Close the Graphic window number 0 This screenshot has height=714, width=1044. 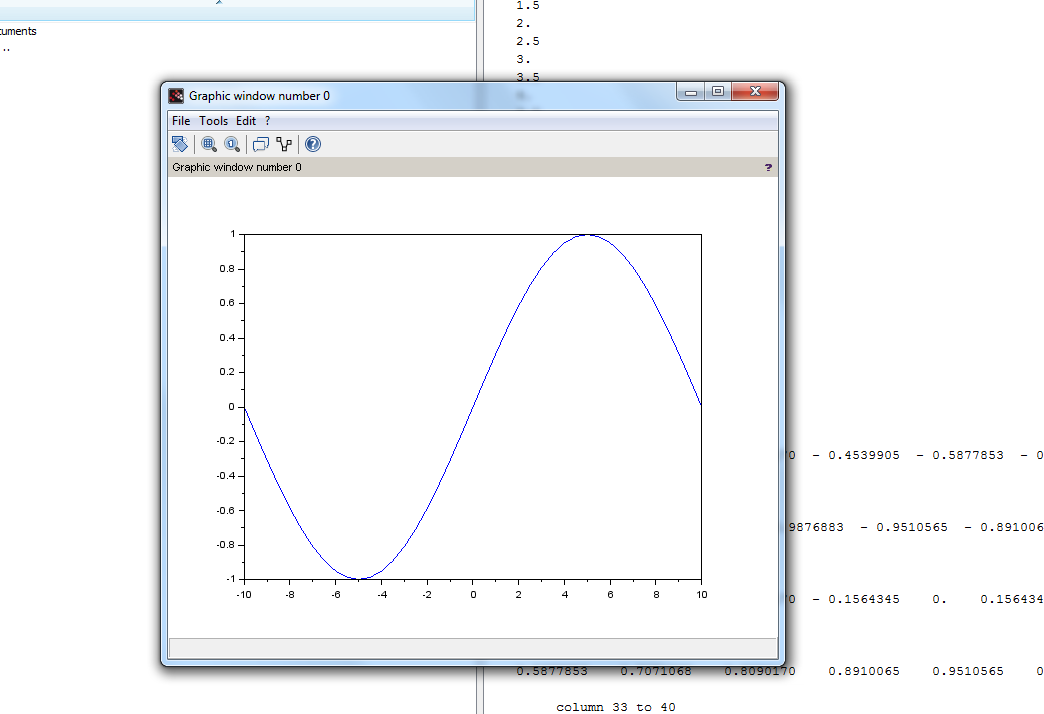coord(755,92)
